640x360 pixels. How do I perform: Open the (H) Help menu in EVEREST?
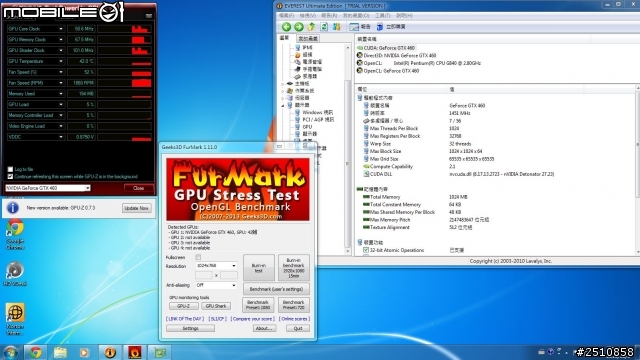pos(404,16)
